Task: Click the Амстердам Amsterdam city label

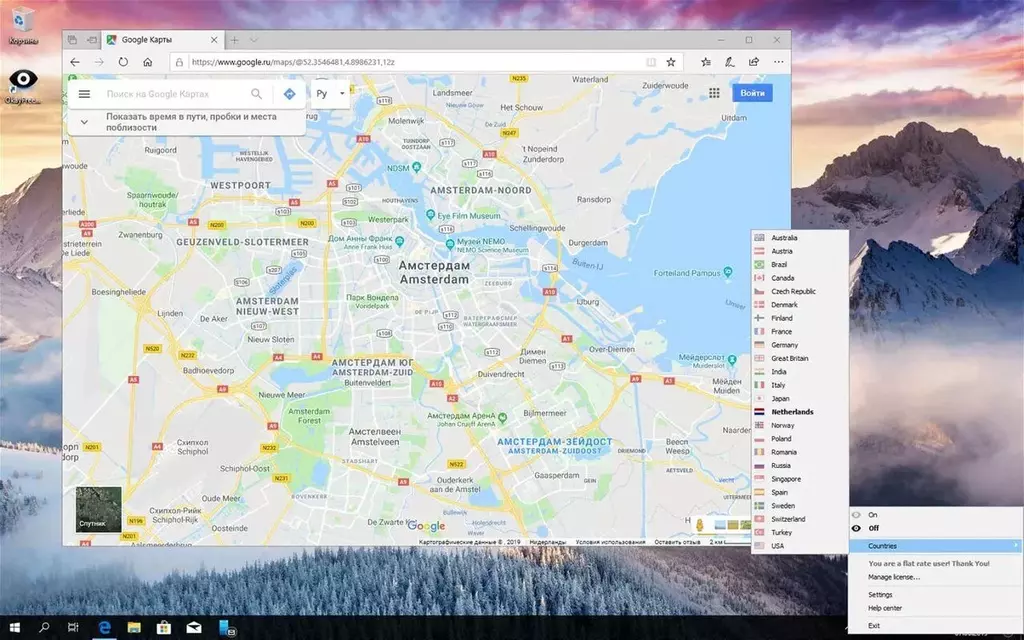Action: [434, 272]
